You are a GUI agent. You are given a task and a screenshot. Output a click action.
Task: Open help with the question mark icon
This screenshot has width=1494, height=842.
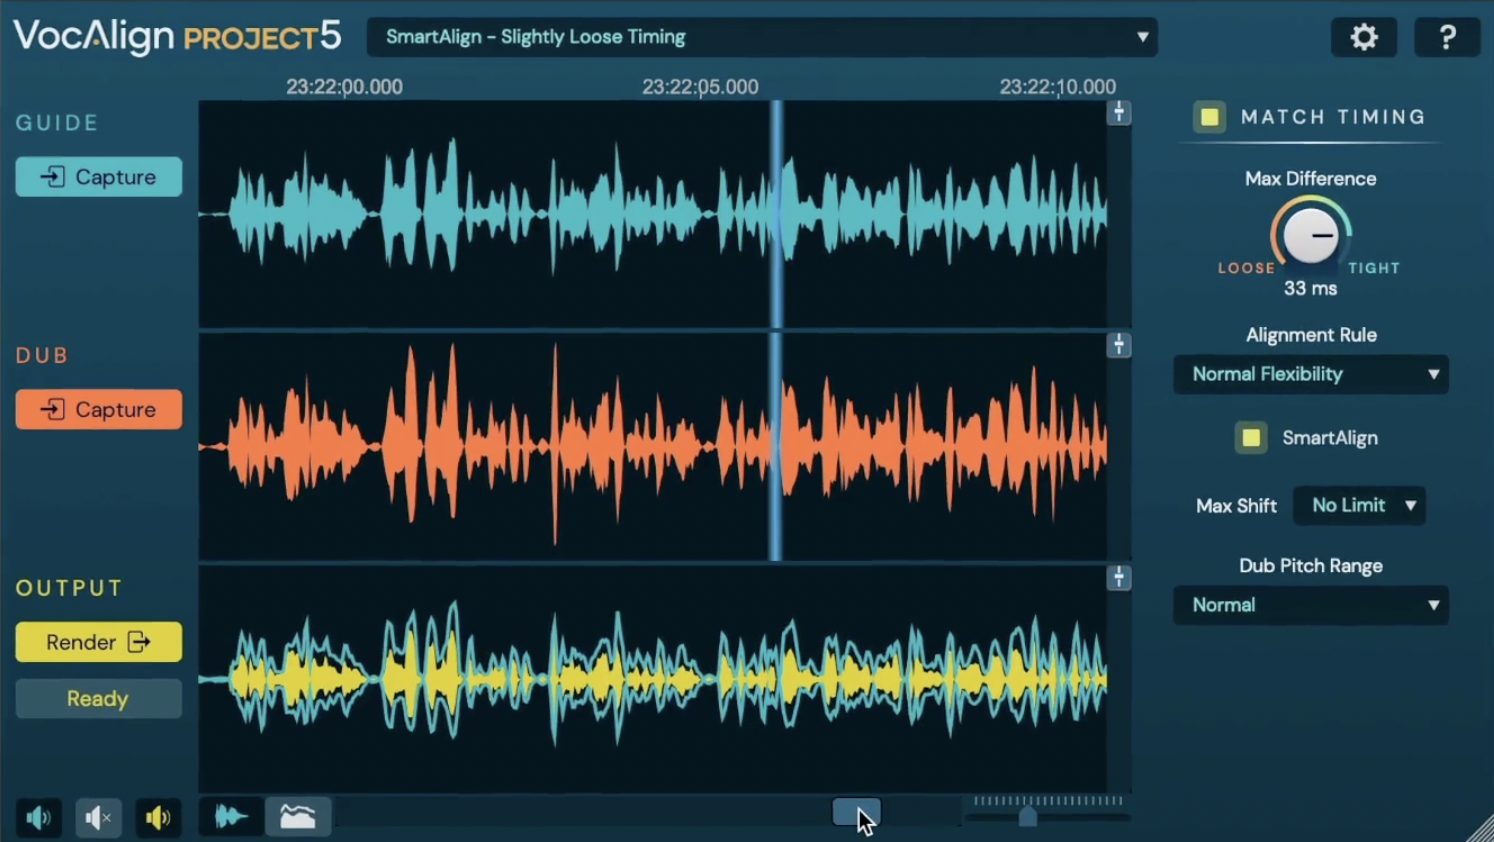1446,38
